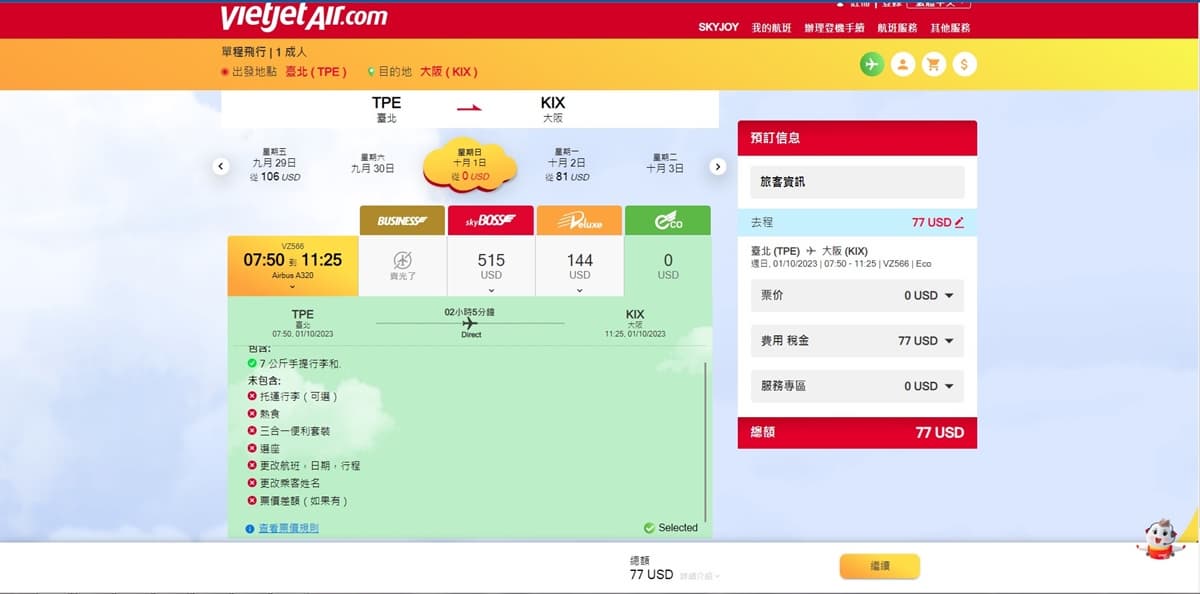Open the language selector dropdown
Viewport: 1200px width, 594px height.
(x=937, y=4)
